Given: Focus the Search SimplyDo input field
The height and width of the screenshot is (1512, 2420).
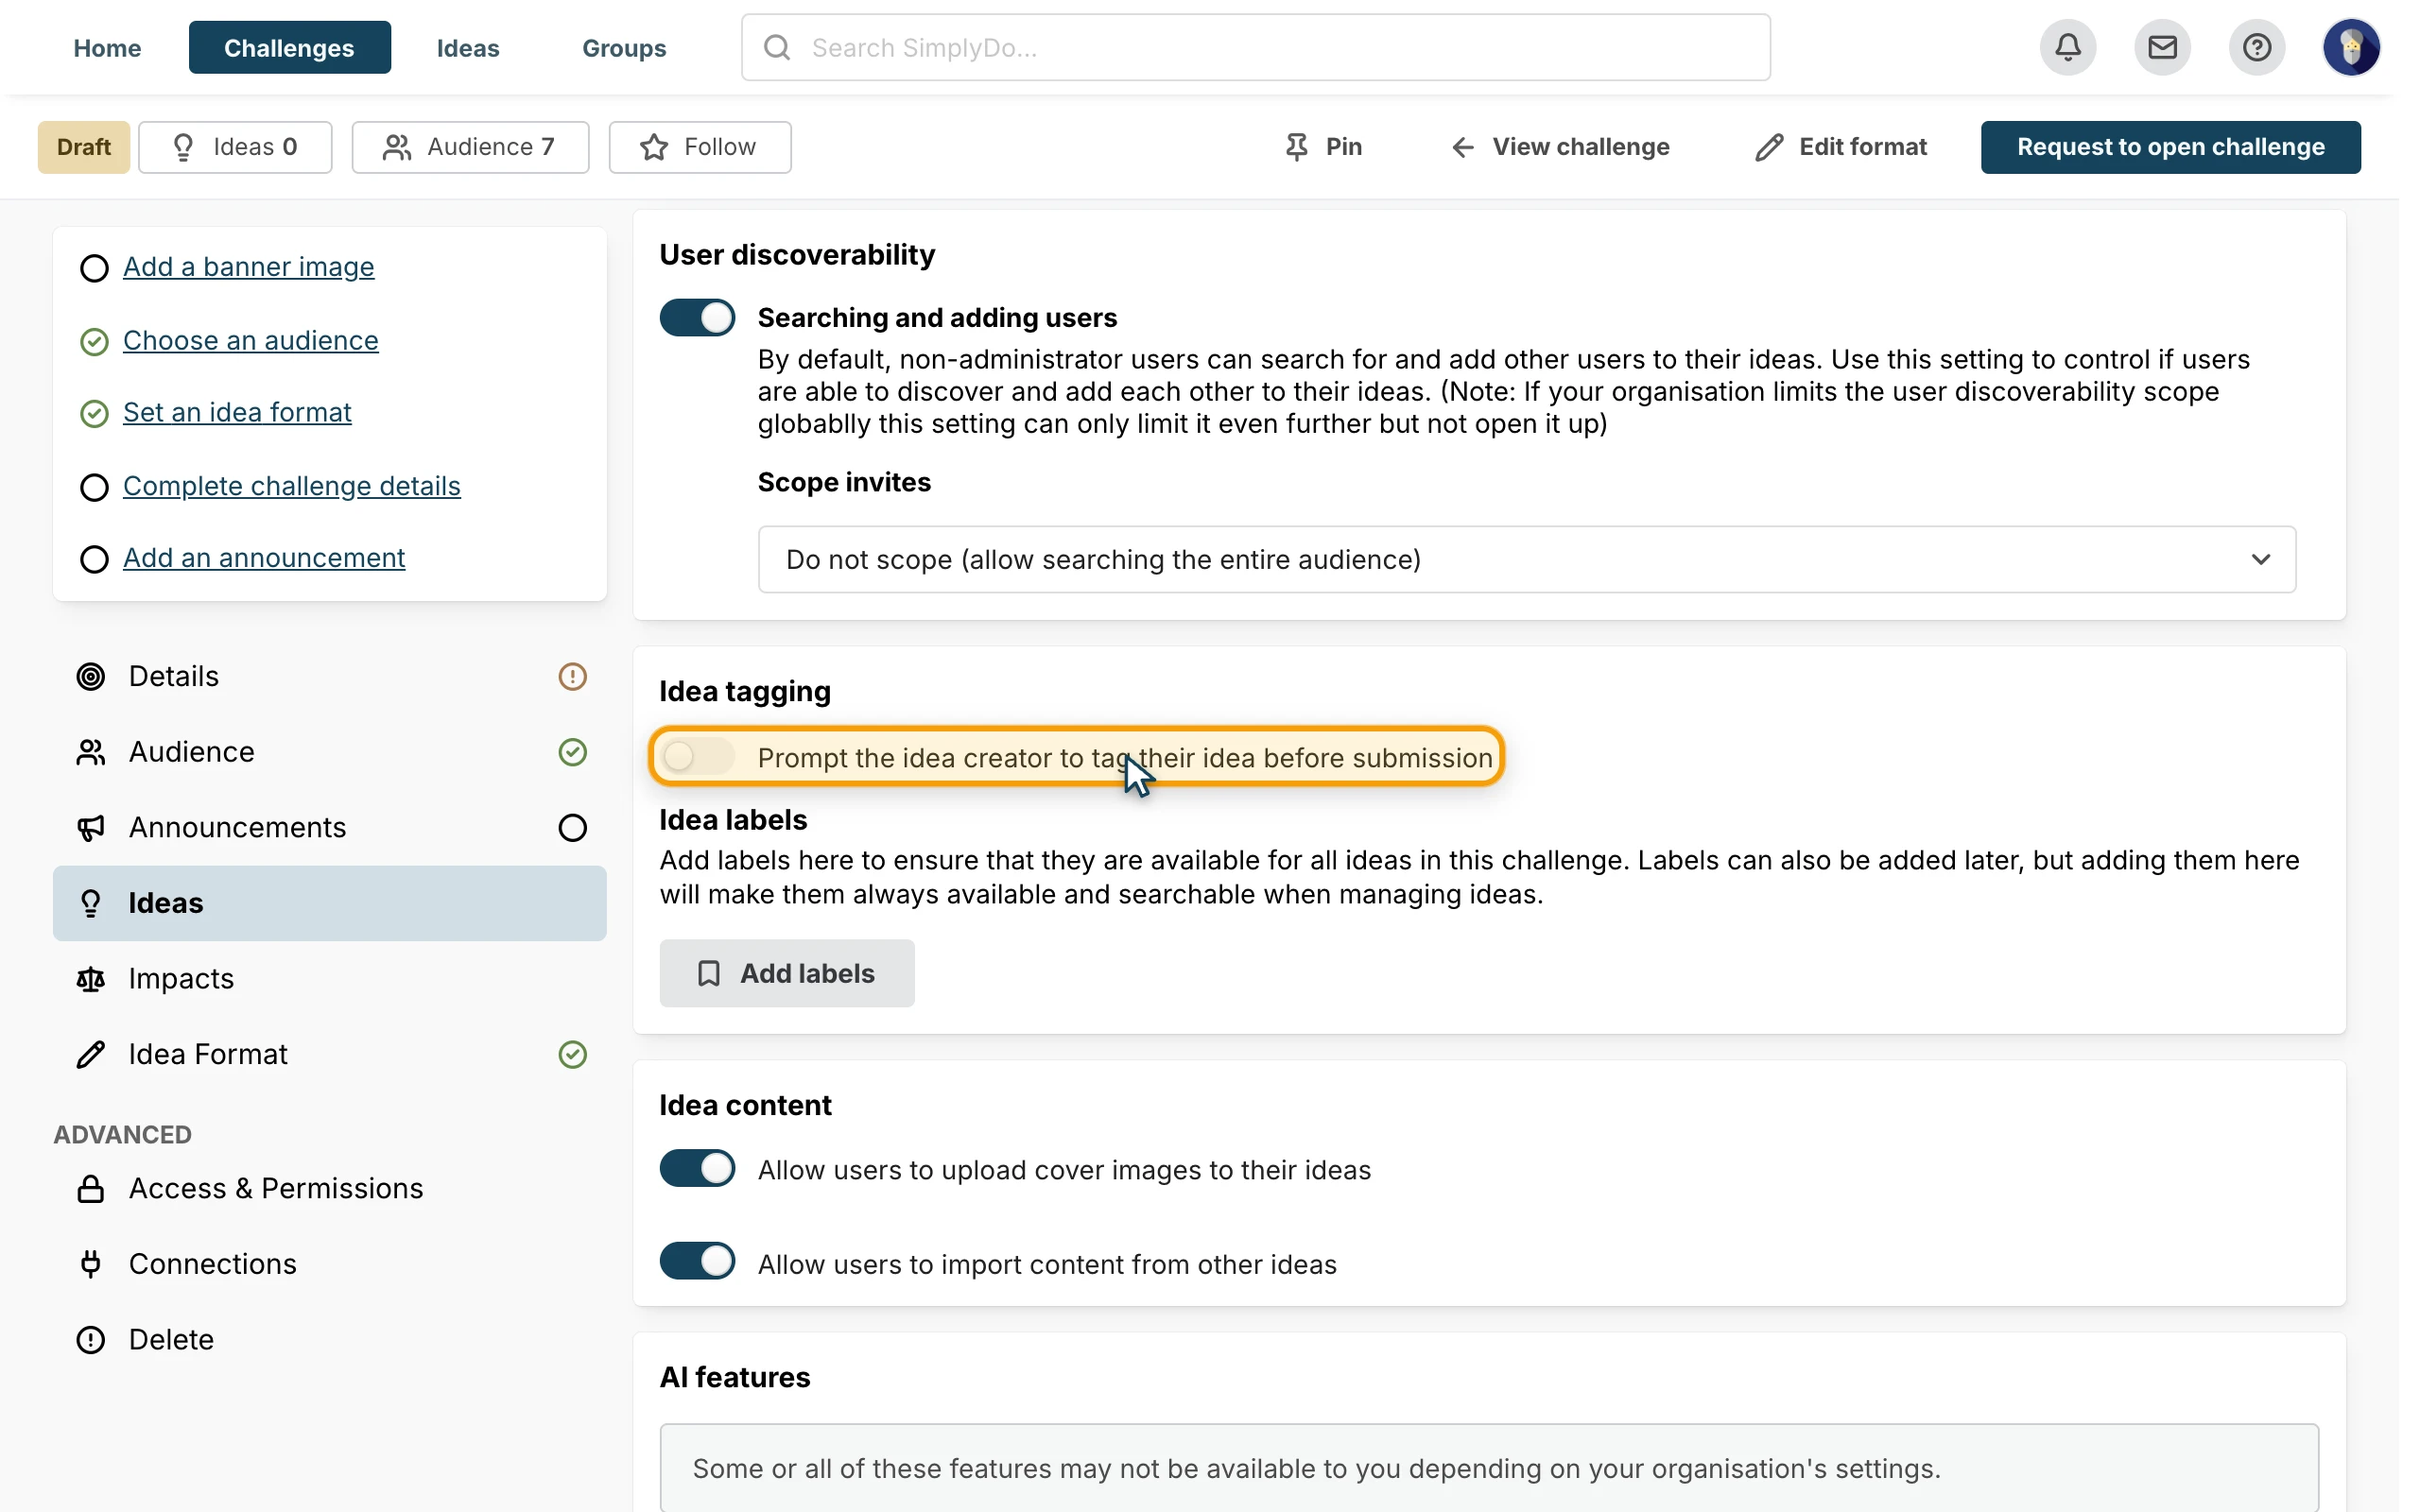Looking at the screenshot, I should (x=1255, y=47).
